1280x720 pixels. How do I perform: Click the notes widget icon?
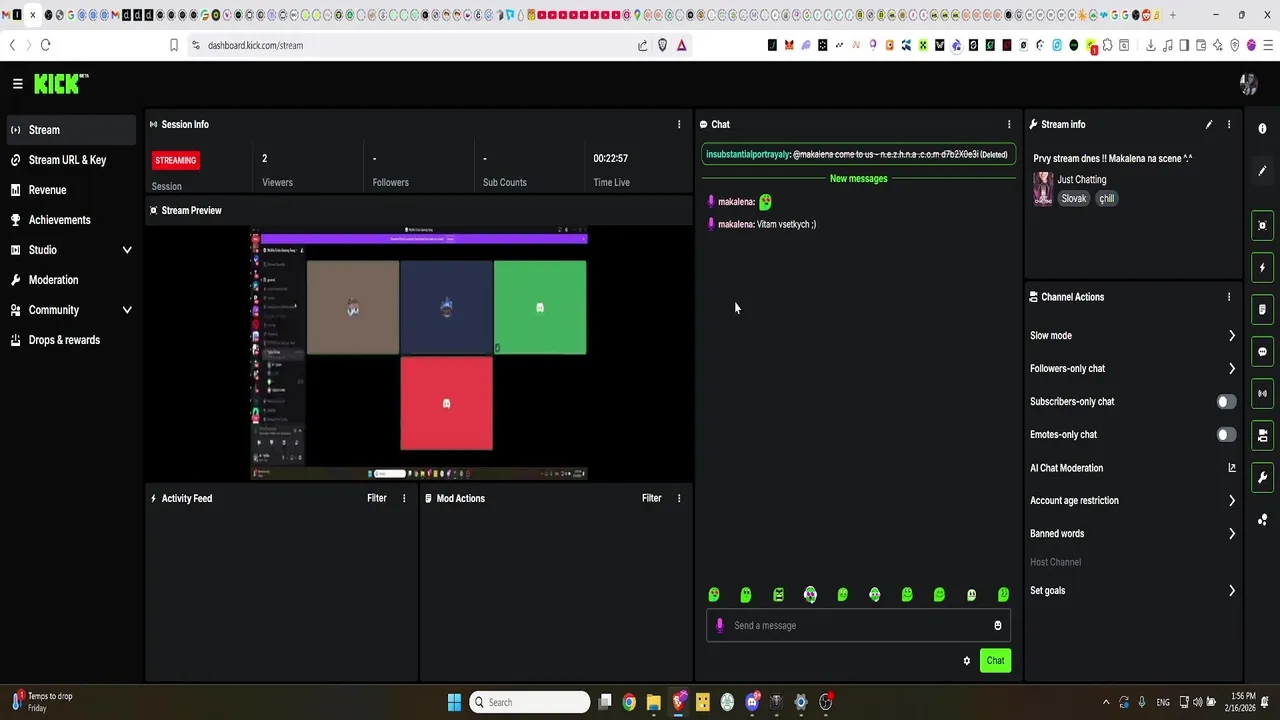point(1262,310)
